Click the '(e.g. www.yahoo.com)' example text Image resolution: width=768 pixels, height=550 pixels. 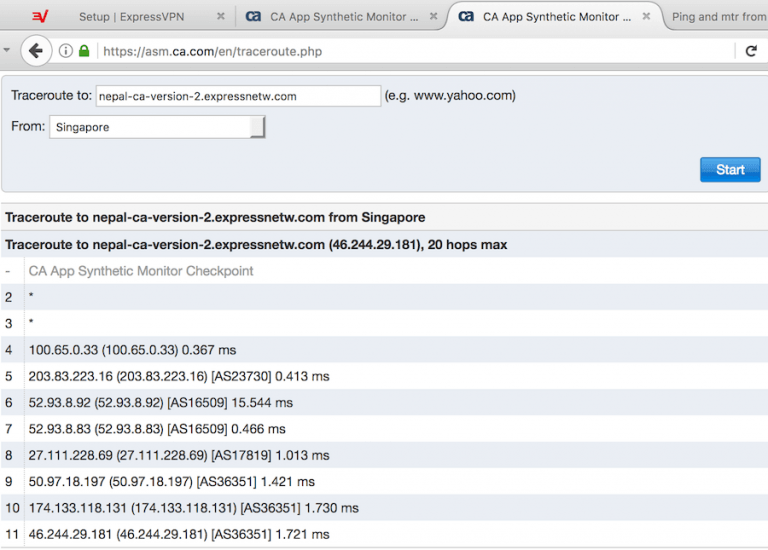450,96
